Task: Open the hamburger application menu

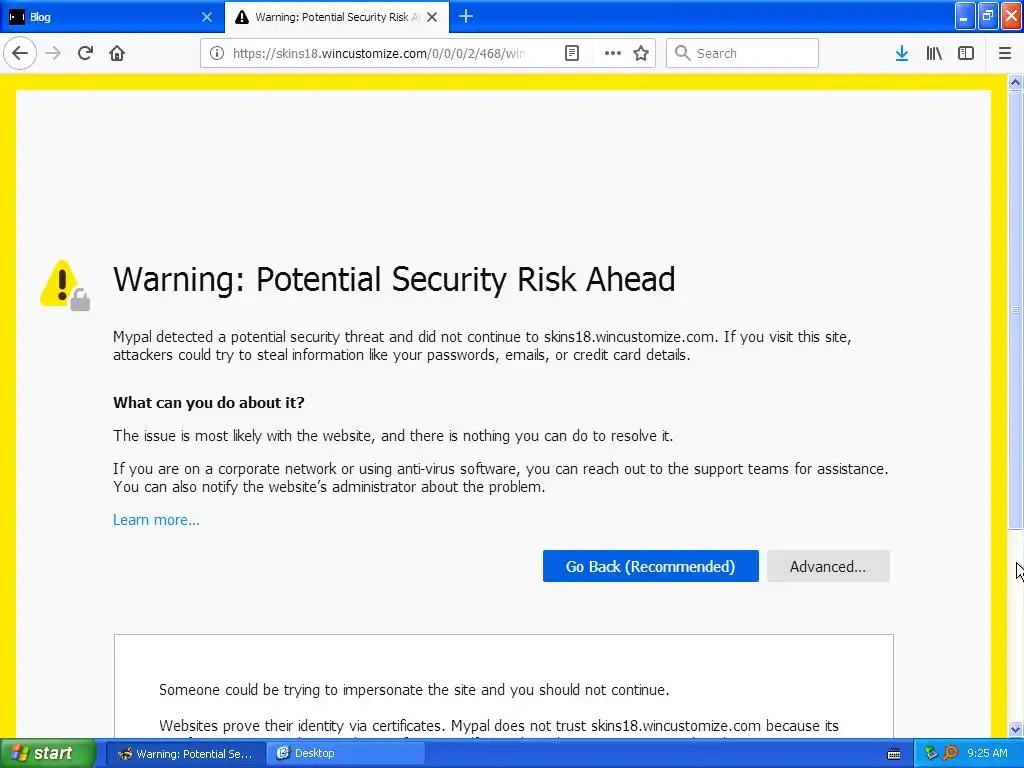Action: 1005,53
